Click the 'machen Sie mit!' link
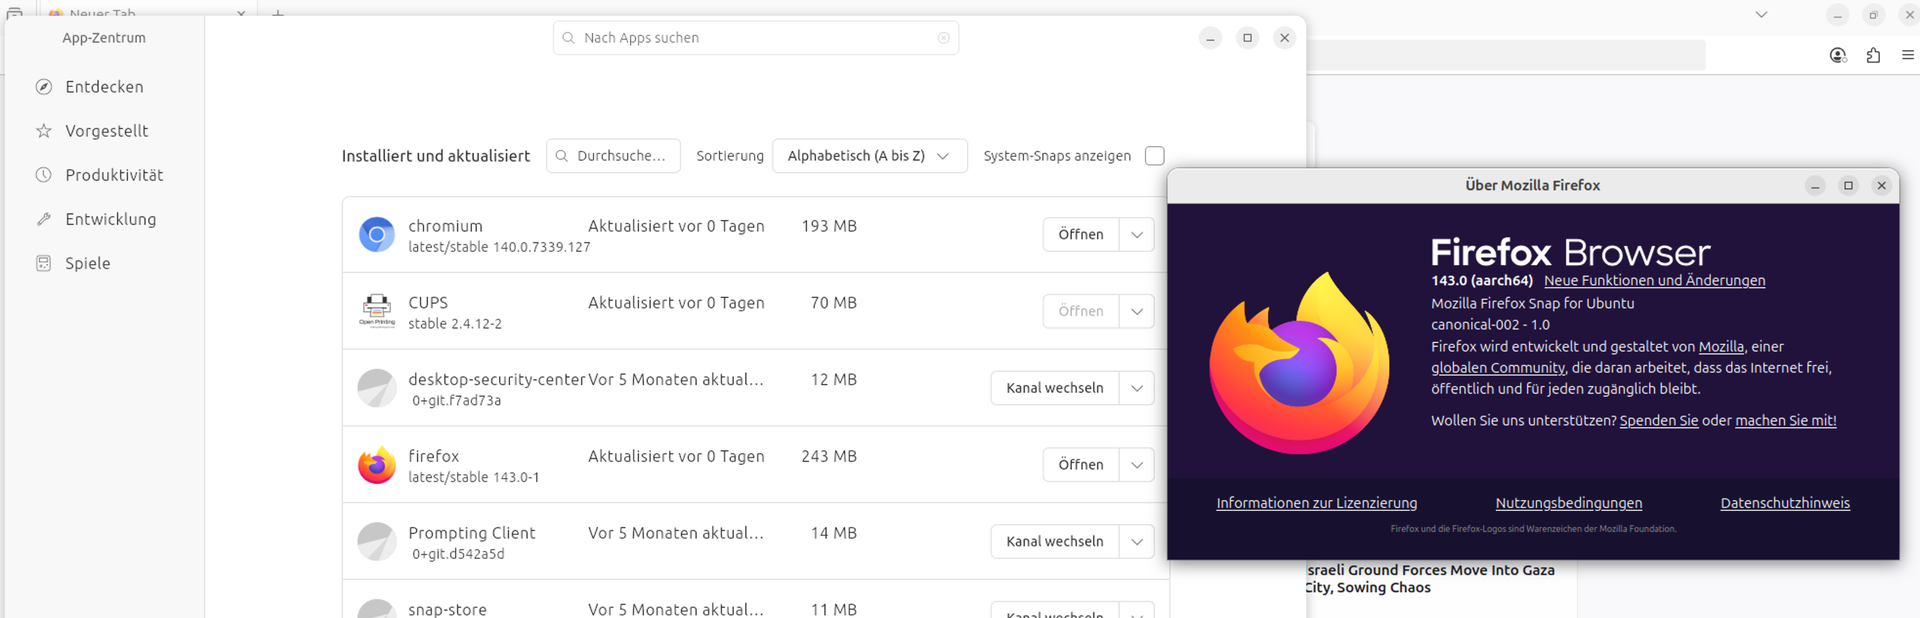1920x618 pixels. coord(1785,421)
